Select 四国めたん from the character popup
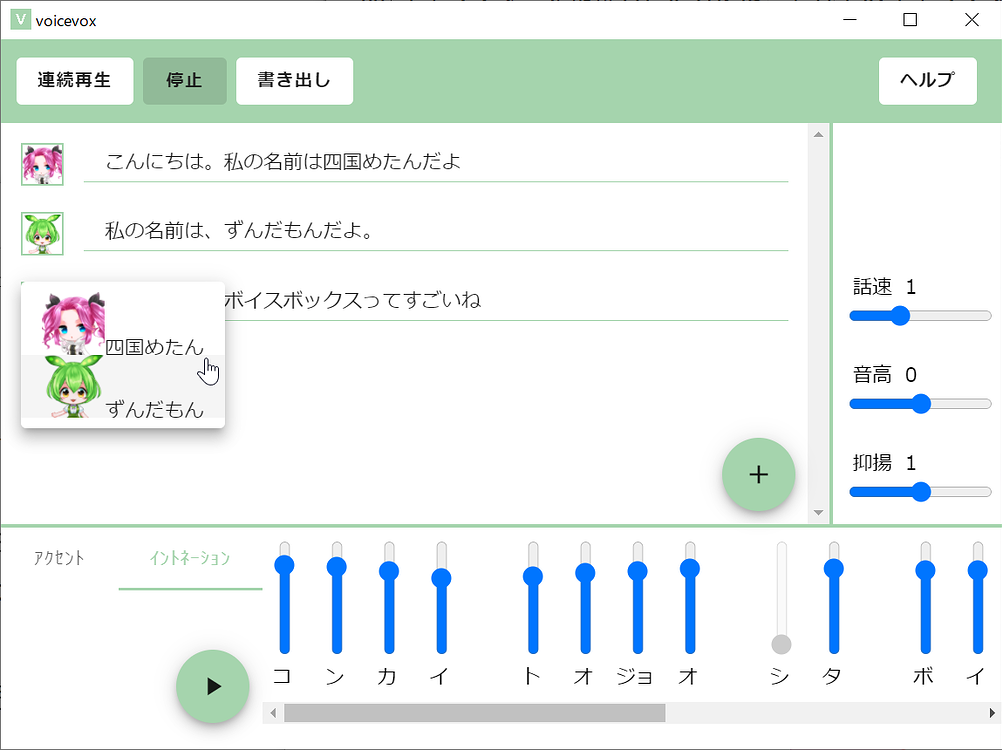Viewport: 1002px width, 750px height. coord(122,322)
